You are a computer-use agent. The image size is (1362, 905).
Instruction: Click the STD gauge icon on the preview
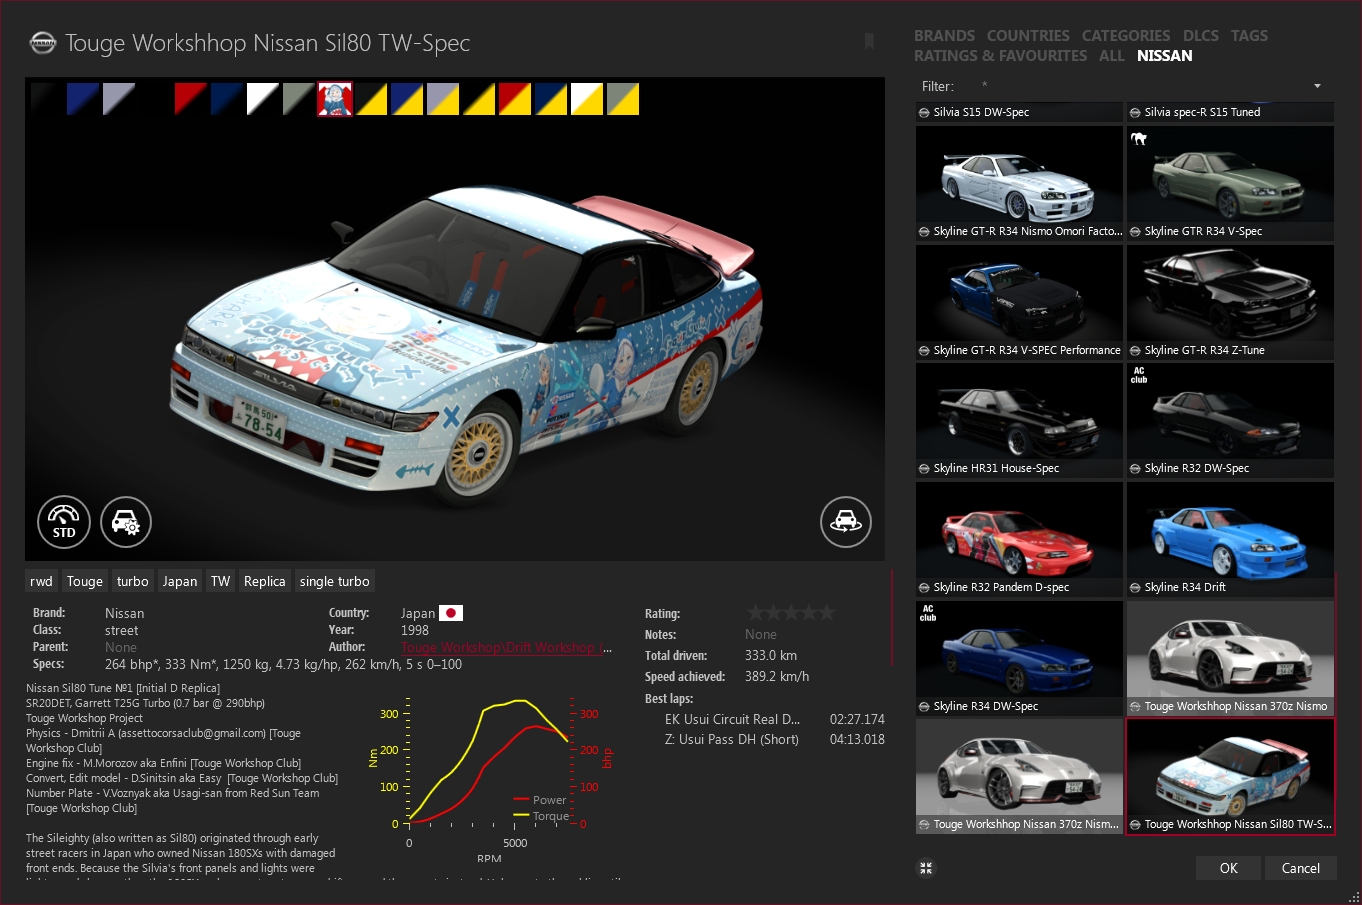coord(64,522)
